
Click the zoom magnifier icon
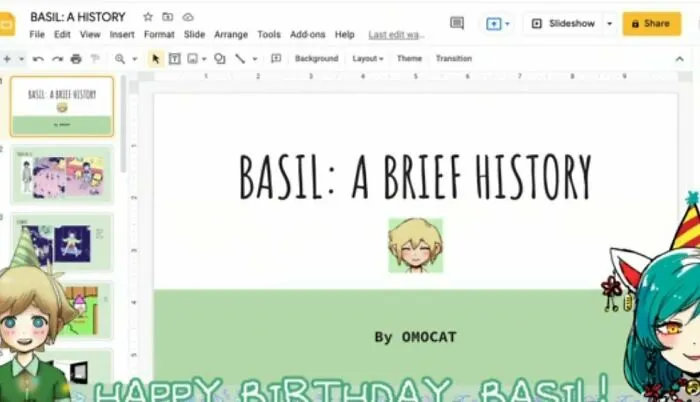(x=120, y=59)
